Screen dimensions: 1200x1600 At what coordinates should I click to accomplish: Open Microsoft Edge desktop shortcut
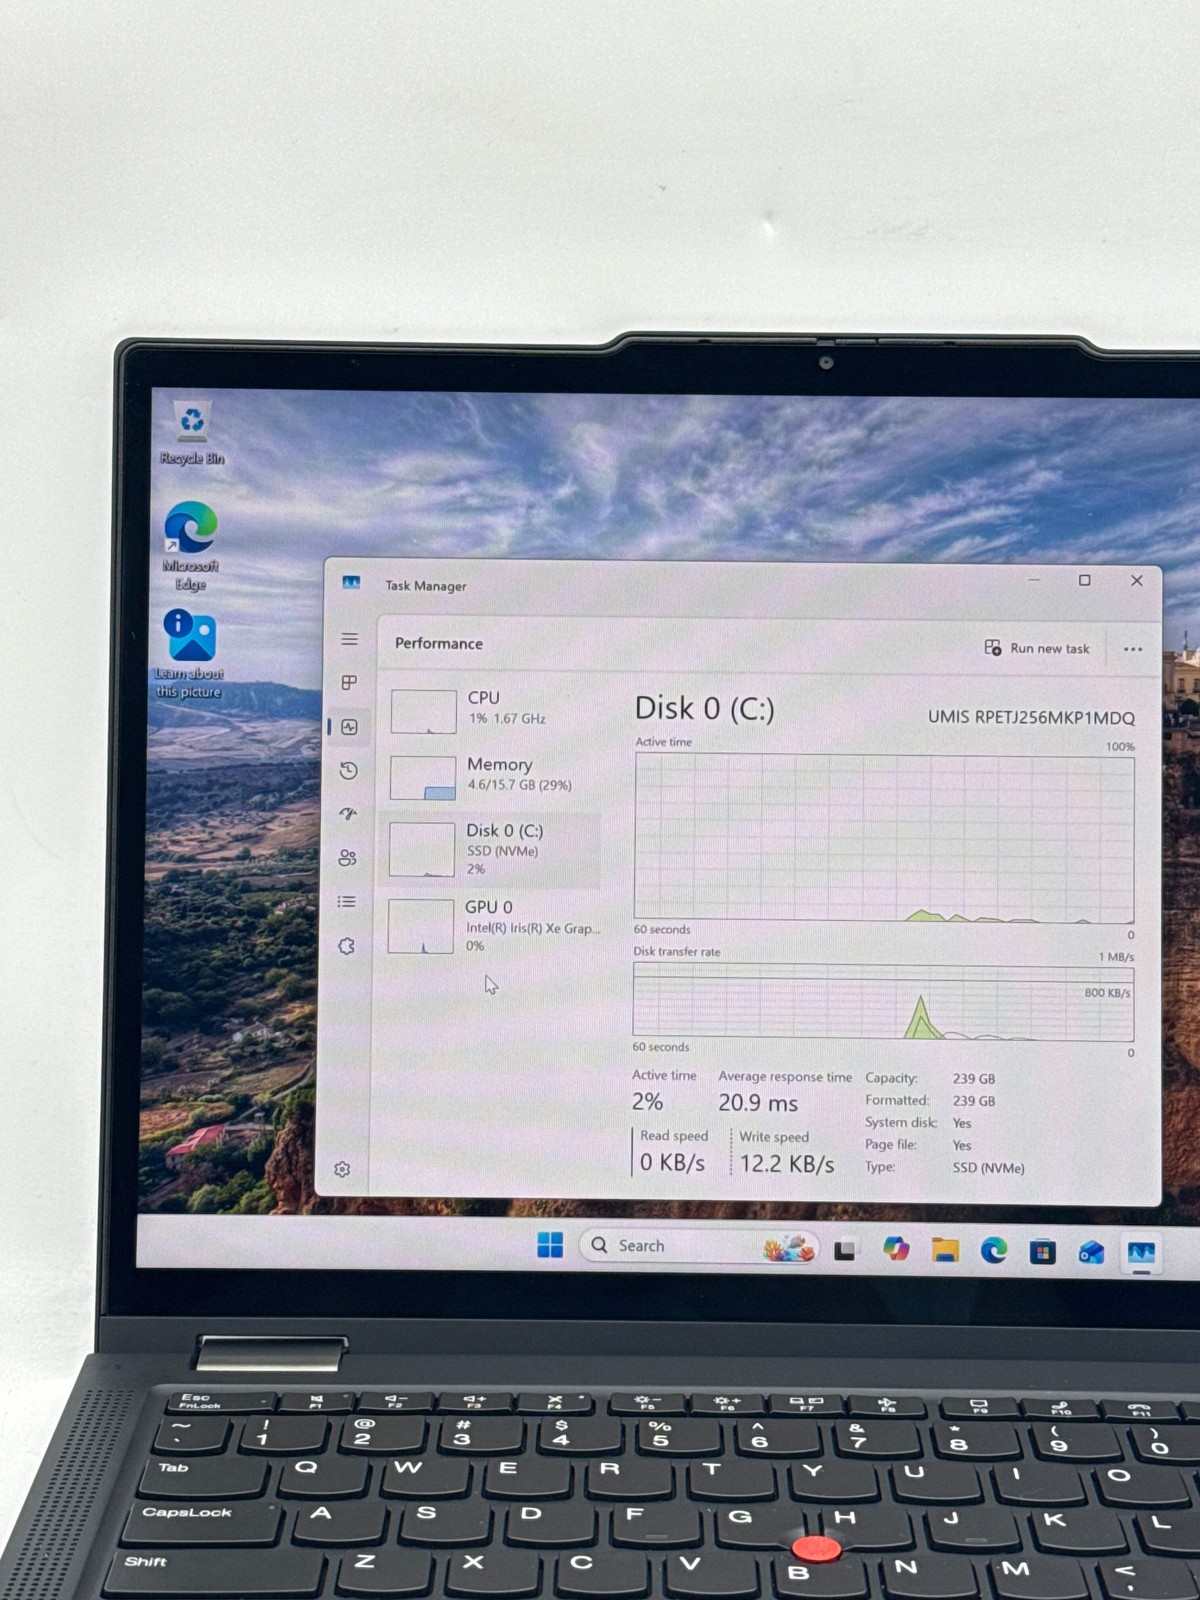[190, 546]
